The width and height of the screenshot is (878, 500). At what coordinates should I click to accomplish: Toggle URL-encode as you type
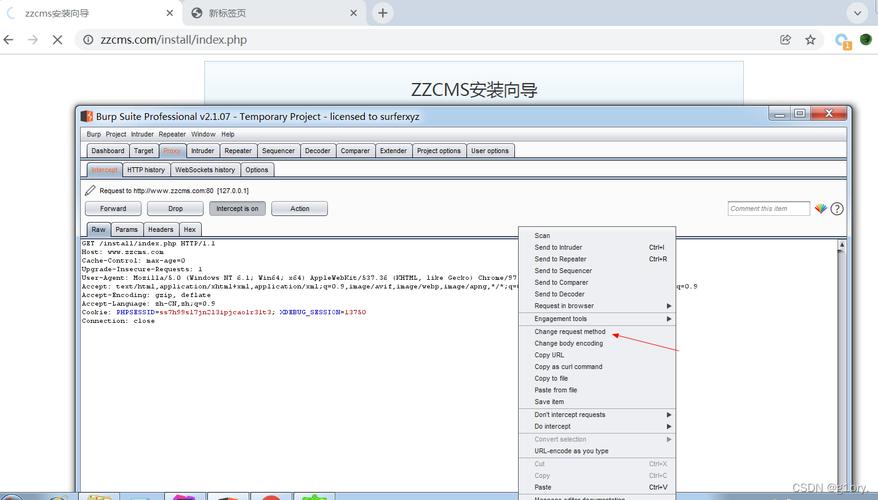pyautogui.click(x=597, y=451)
